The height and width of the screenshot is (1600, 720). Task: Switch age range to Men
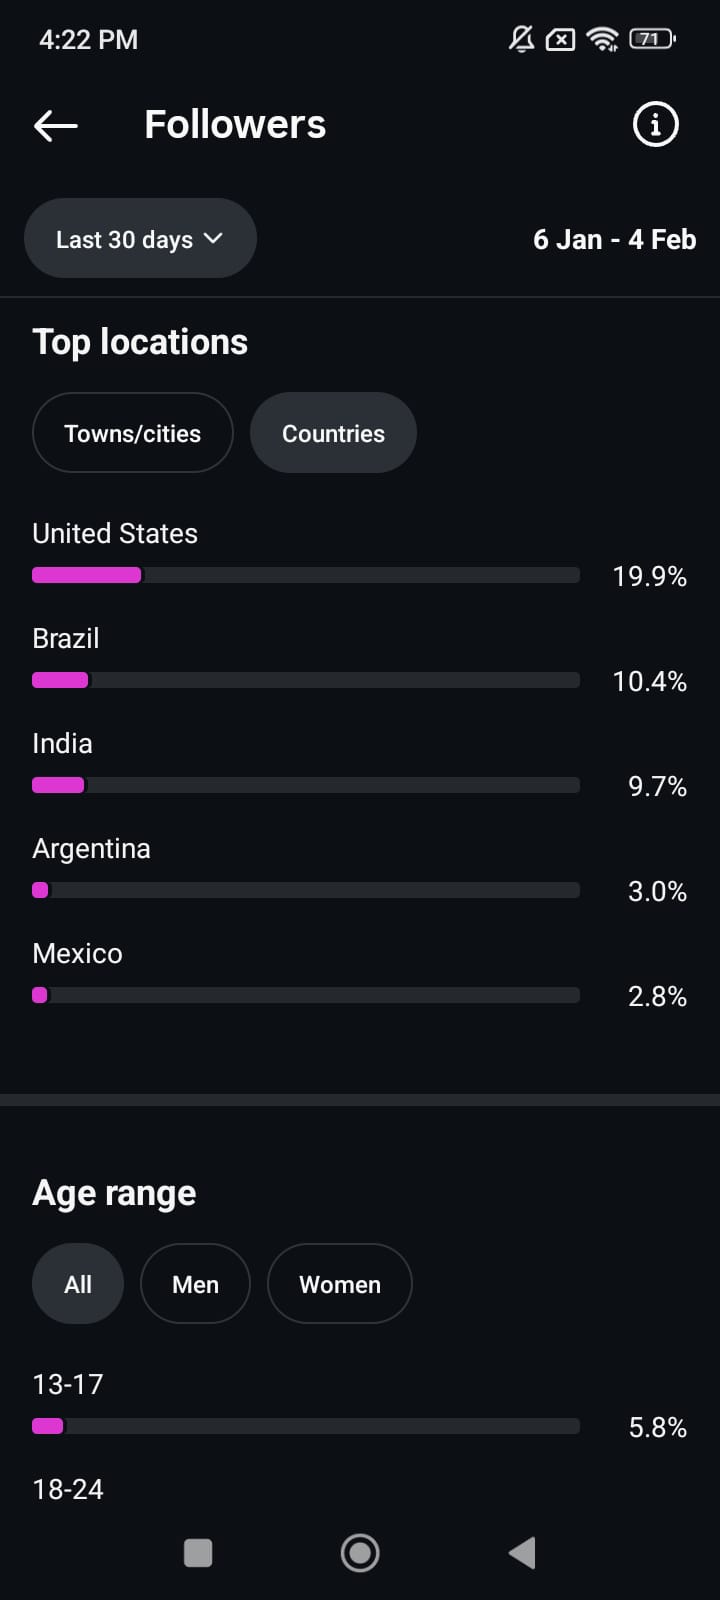point(195,1284)
